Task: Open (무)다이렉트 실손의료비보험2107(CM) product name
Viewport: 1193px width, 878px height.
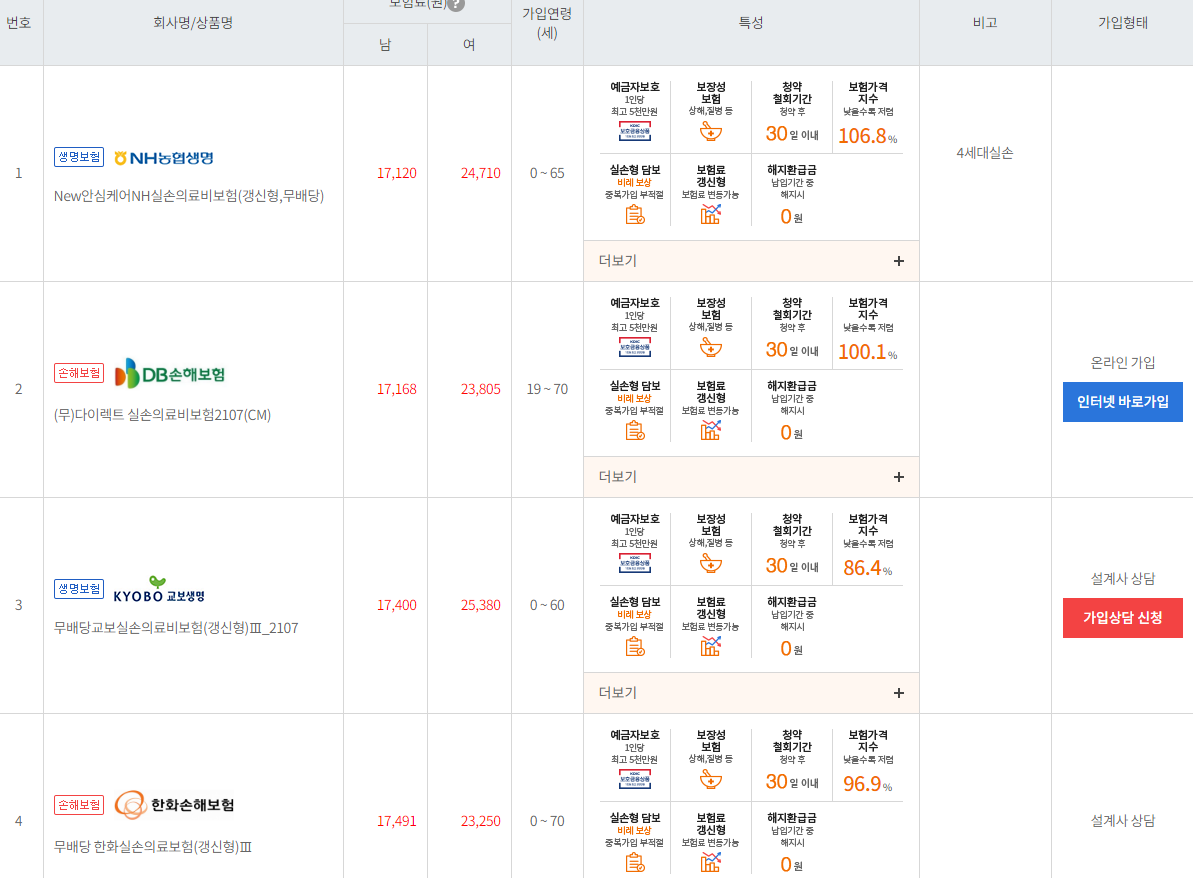Action: (162, 415)
